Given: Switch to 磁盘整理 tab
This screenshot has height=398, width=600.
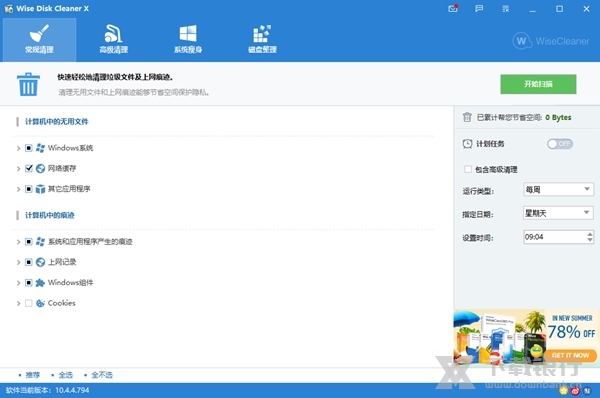Looking at the screenshot, I should click(262, 40).
